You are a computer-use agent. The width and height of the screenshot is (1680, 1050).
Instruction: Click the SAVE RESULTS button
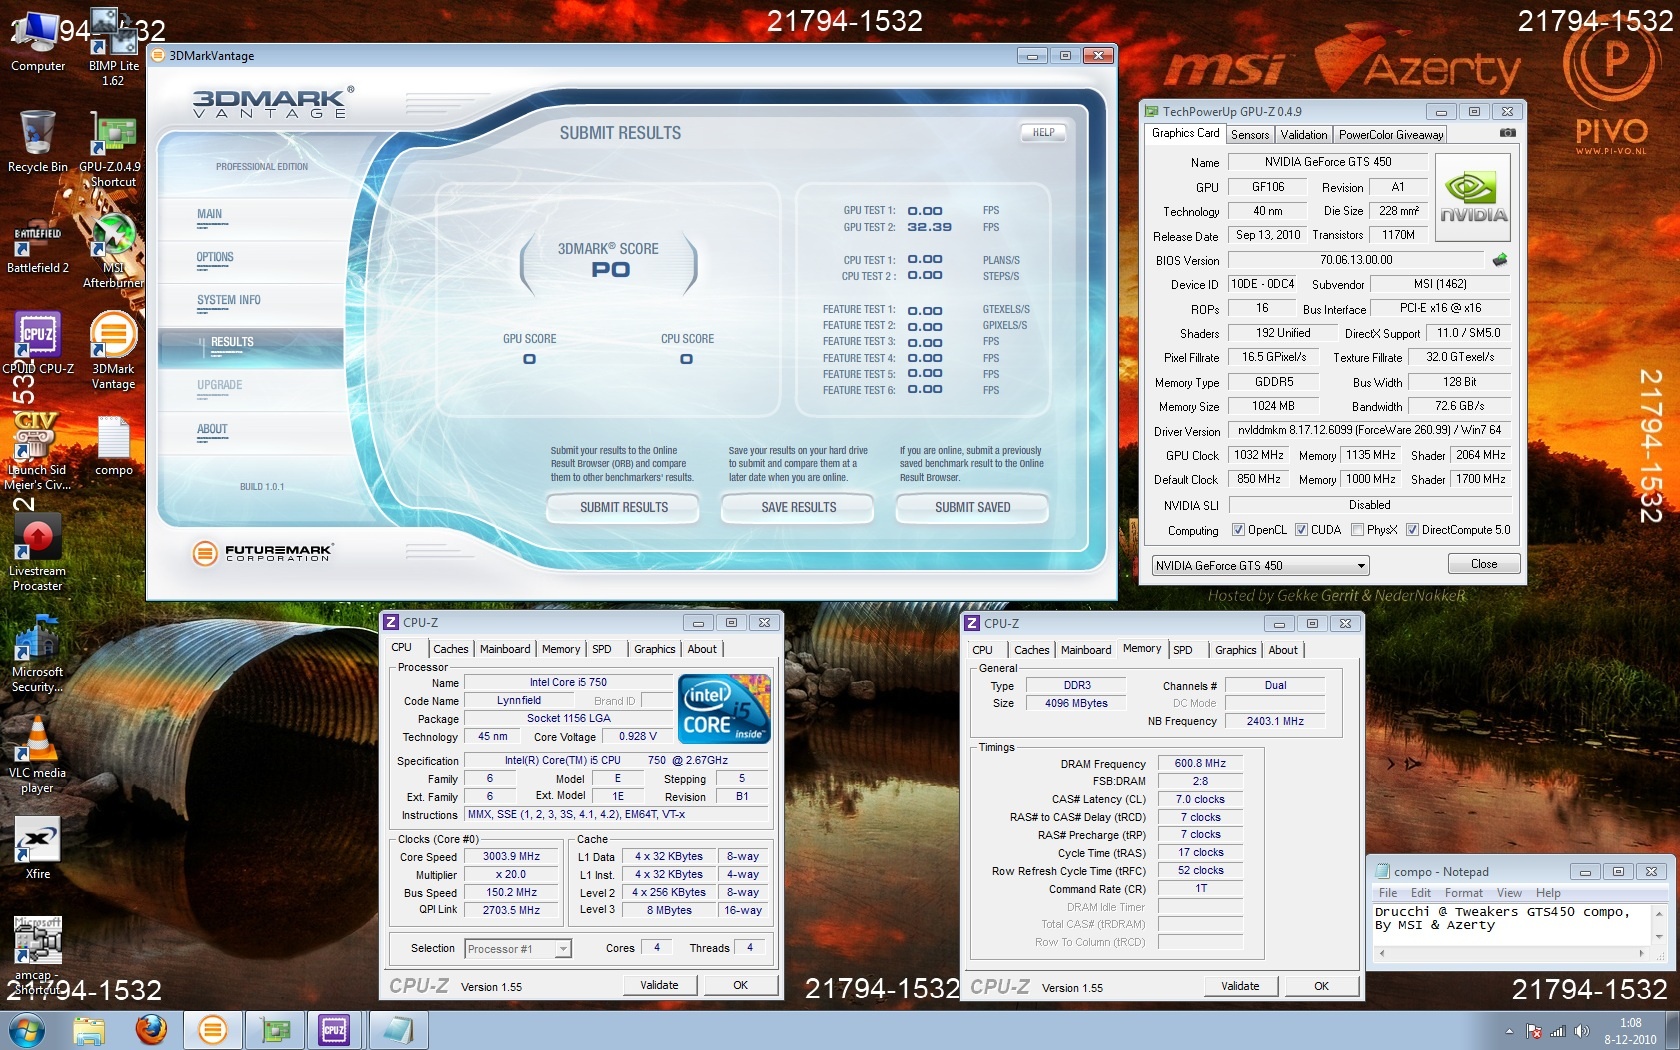pos(798,508)
